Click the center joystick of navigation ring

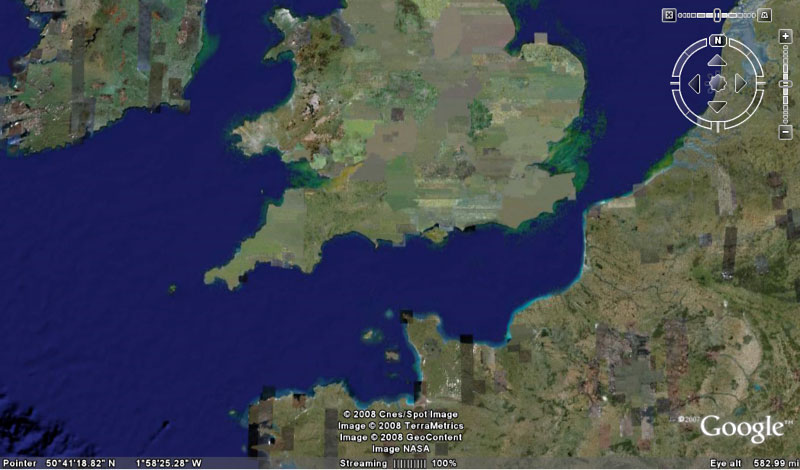click(717, 84)
